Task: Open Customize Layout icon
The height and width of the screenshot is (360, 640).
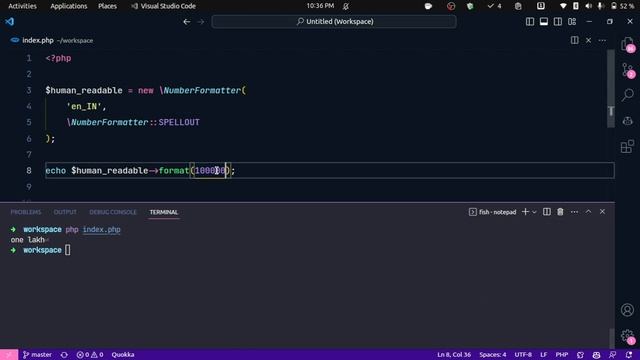Action: [x=572, y=22]
